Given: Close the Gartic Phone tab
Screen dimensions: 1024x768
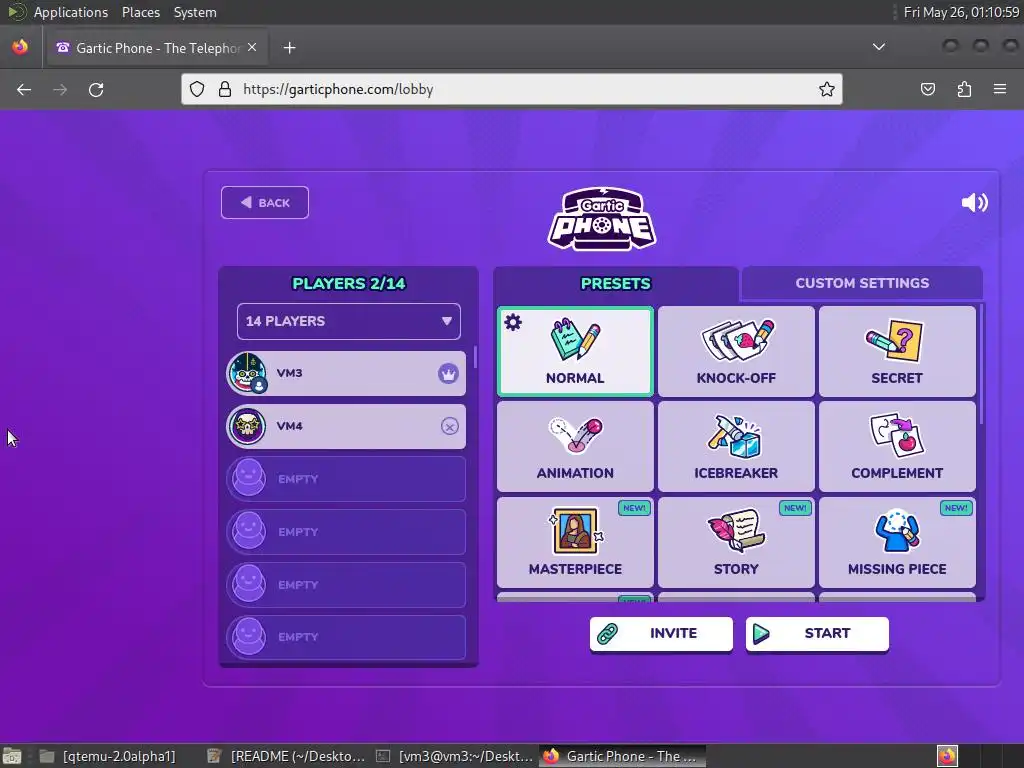Looking at the screenshot, I should click(x=252, y=48).
